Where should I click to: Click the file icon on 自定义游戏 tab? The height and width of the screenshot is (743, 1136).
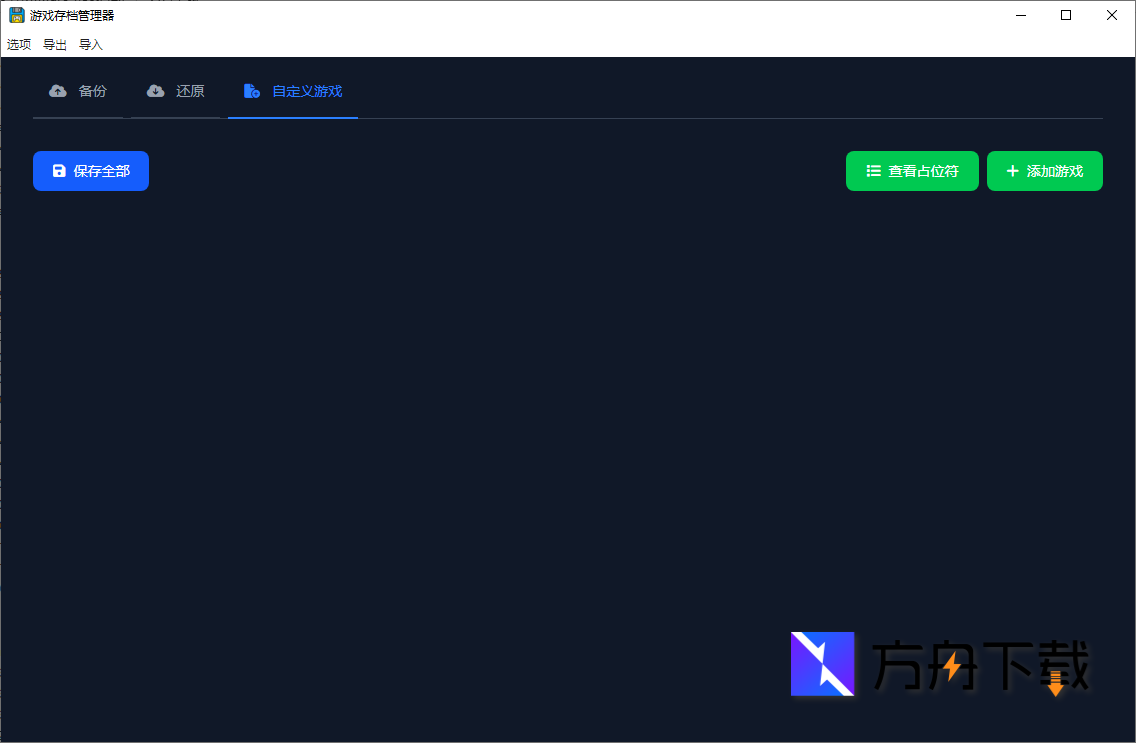[x=251, y=90]
